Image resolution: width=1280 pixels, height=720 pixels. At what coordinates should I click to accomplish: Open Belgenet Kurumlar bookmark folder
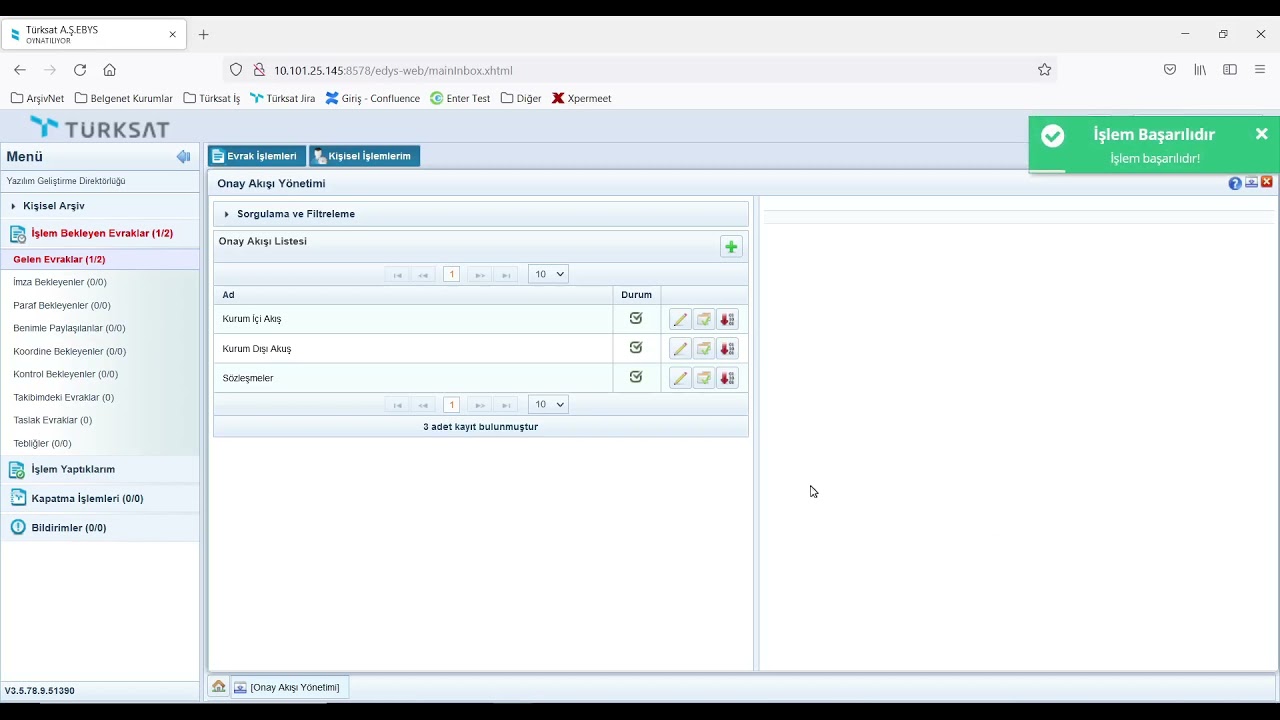tap(124, 98)
